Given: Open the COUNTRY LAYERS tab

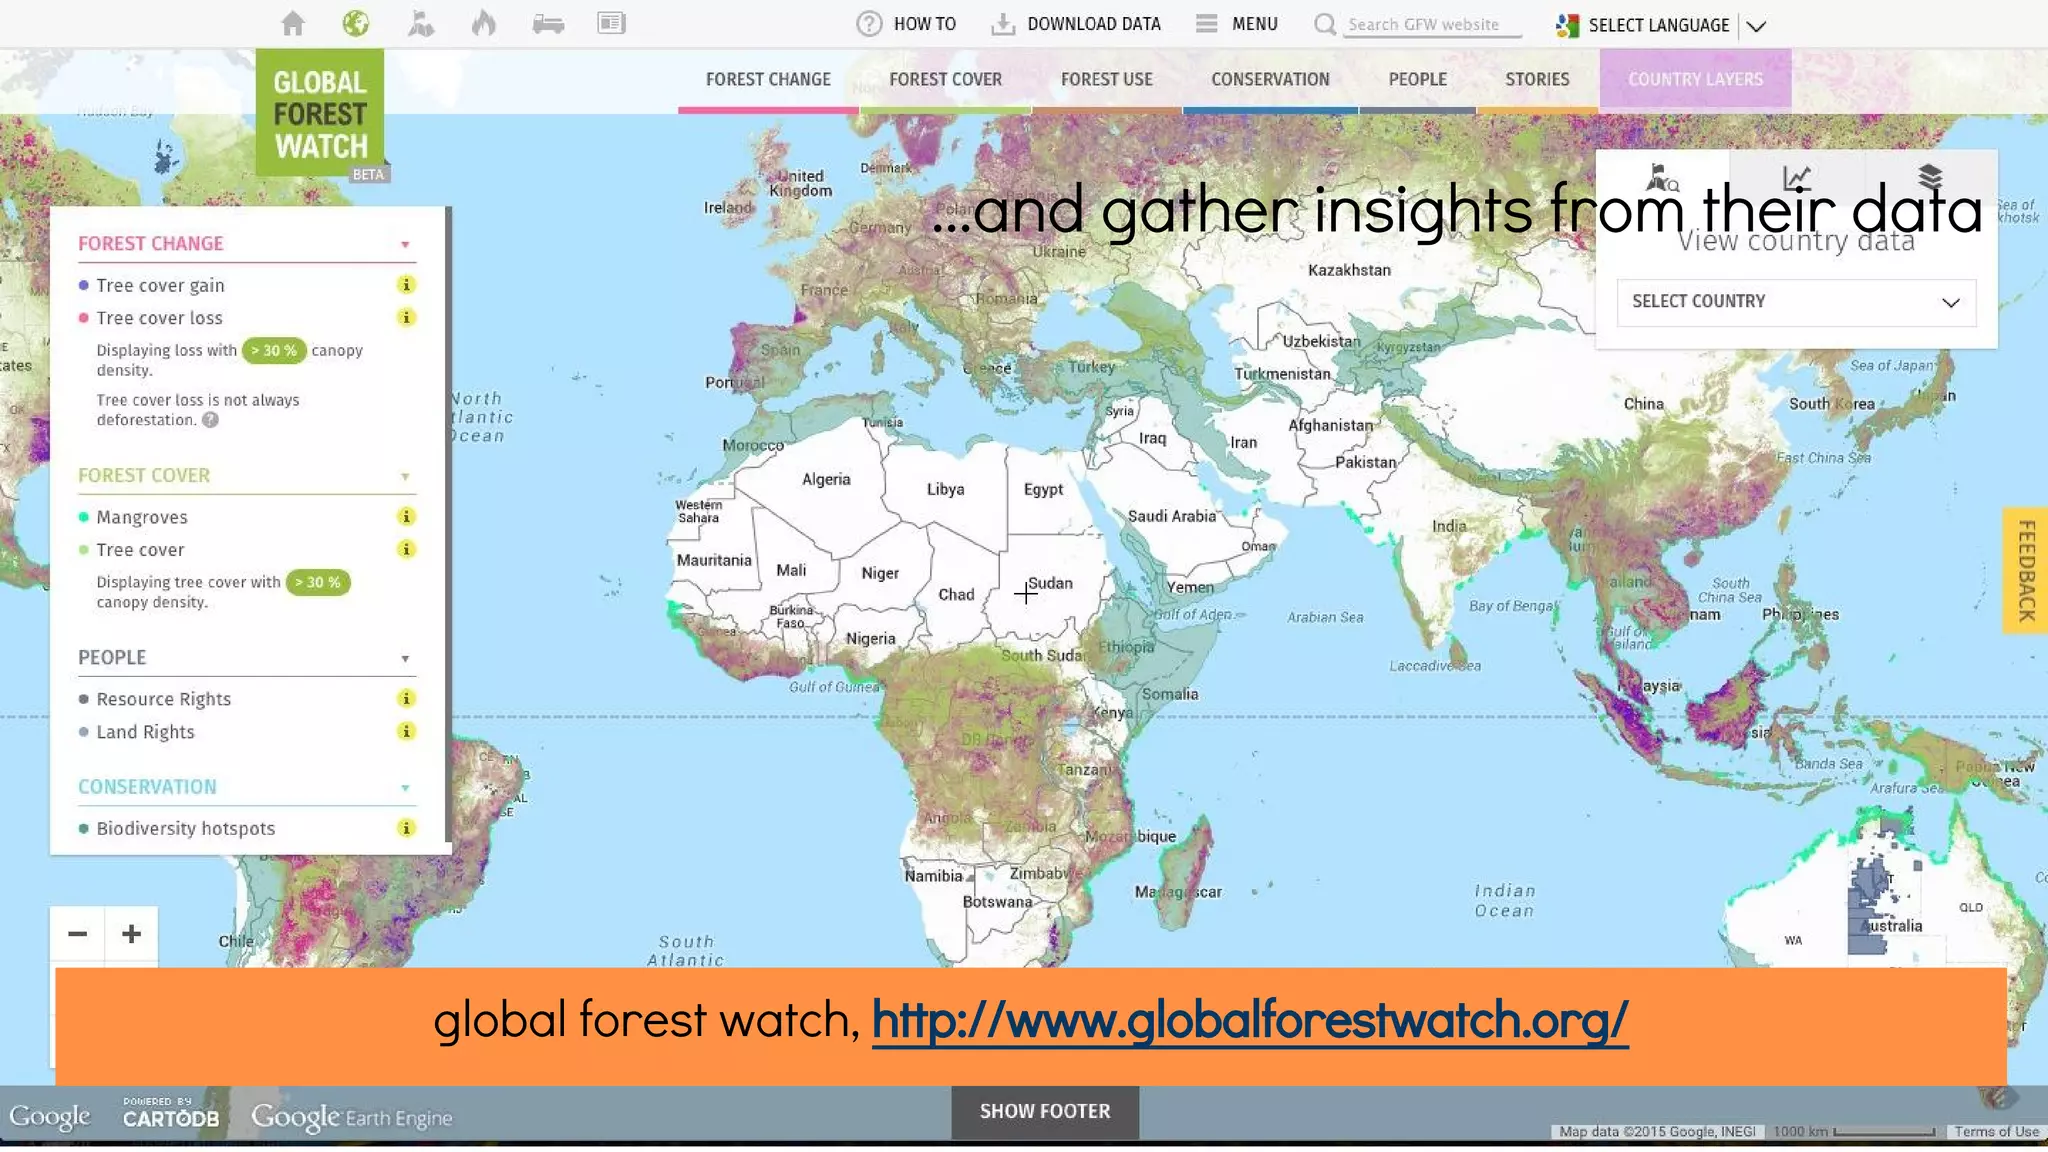Looking at the screenshot, I should click(x=1695, y=79).
